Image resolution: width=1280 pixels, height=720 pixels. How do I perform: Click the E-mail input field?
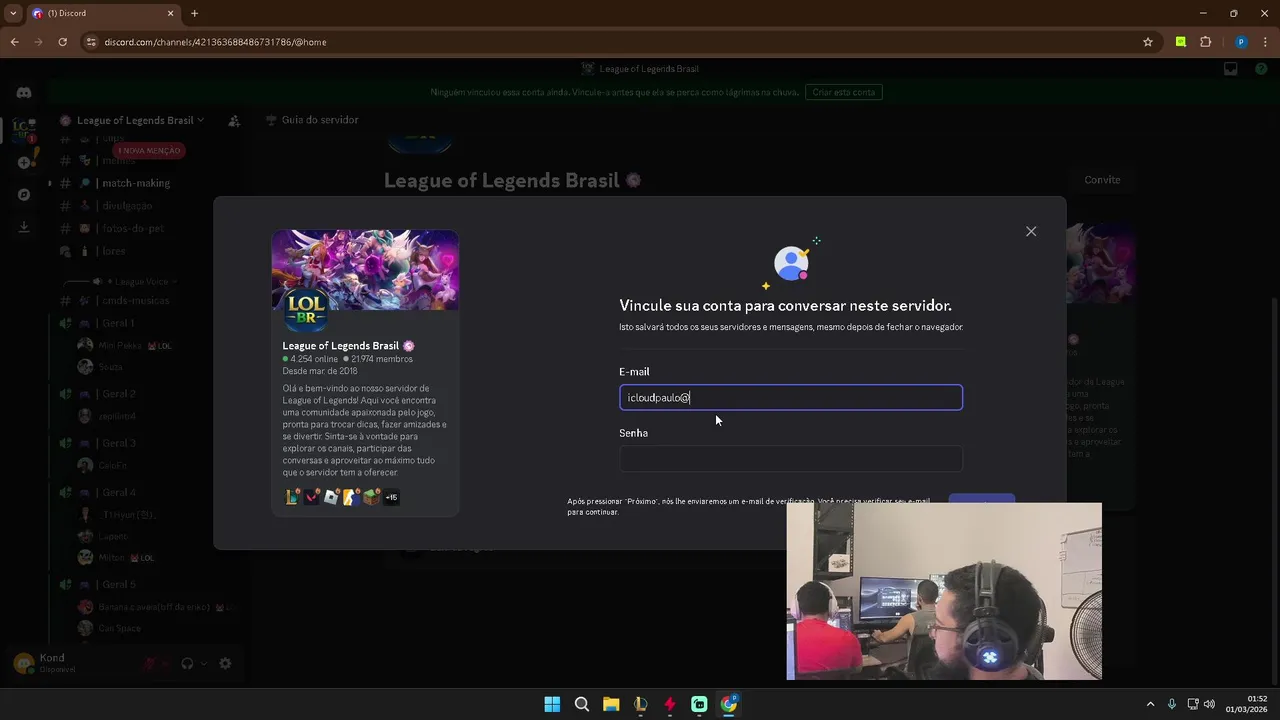(x=791, y=398)
